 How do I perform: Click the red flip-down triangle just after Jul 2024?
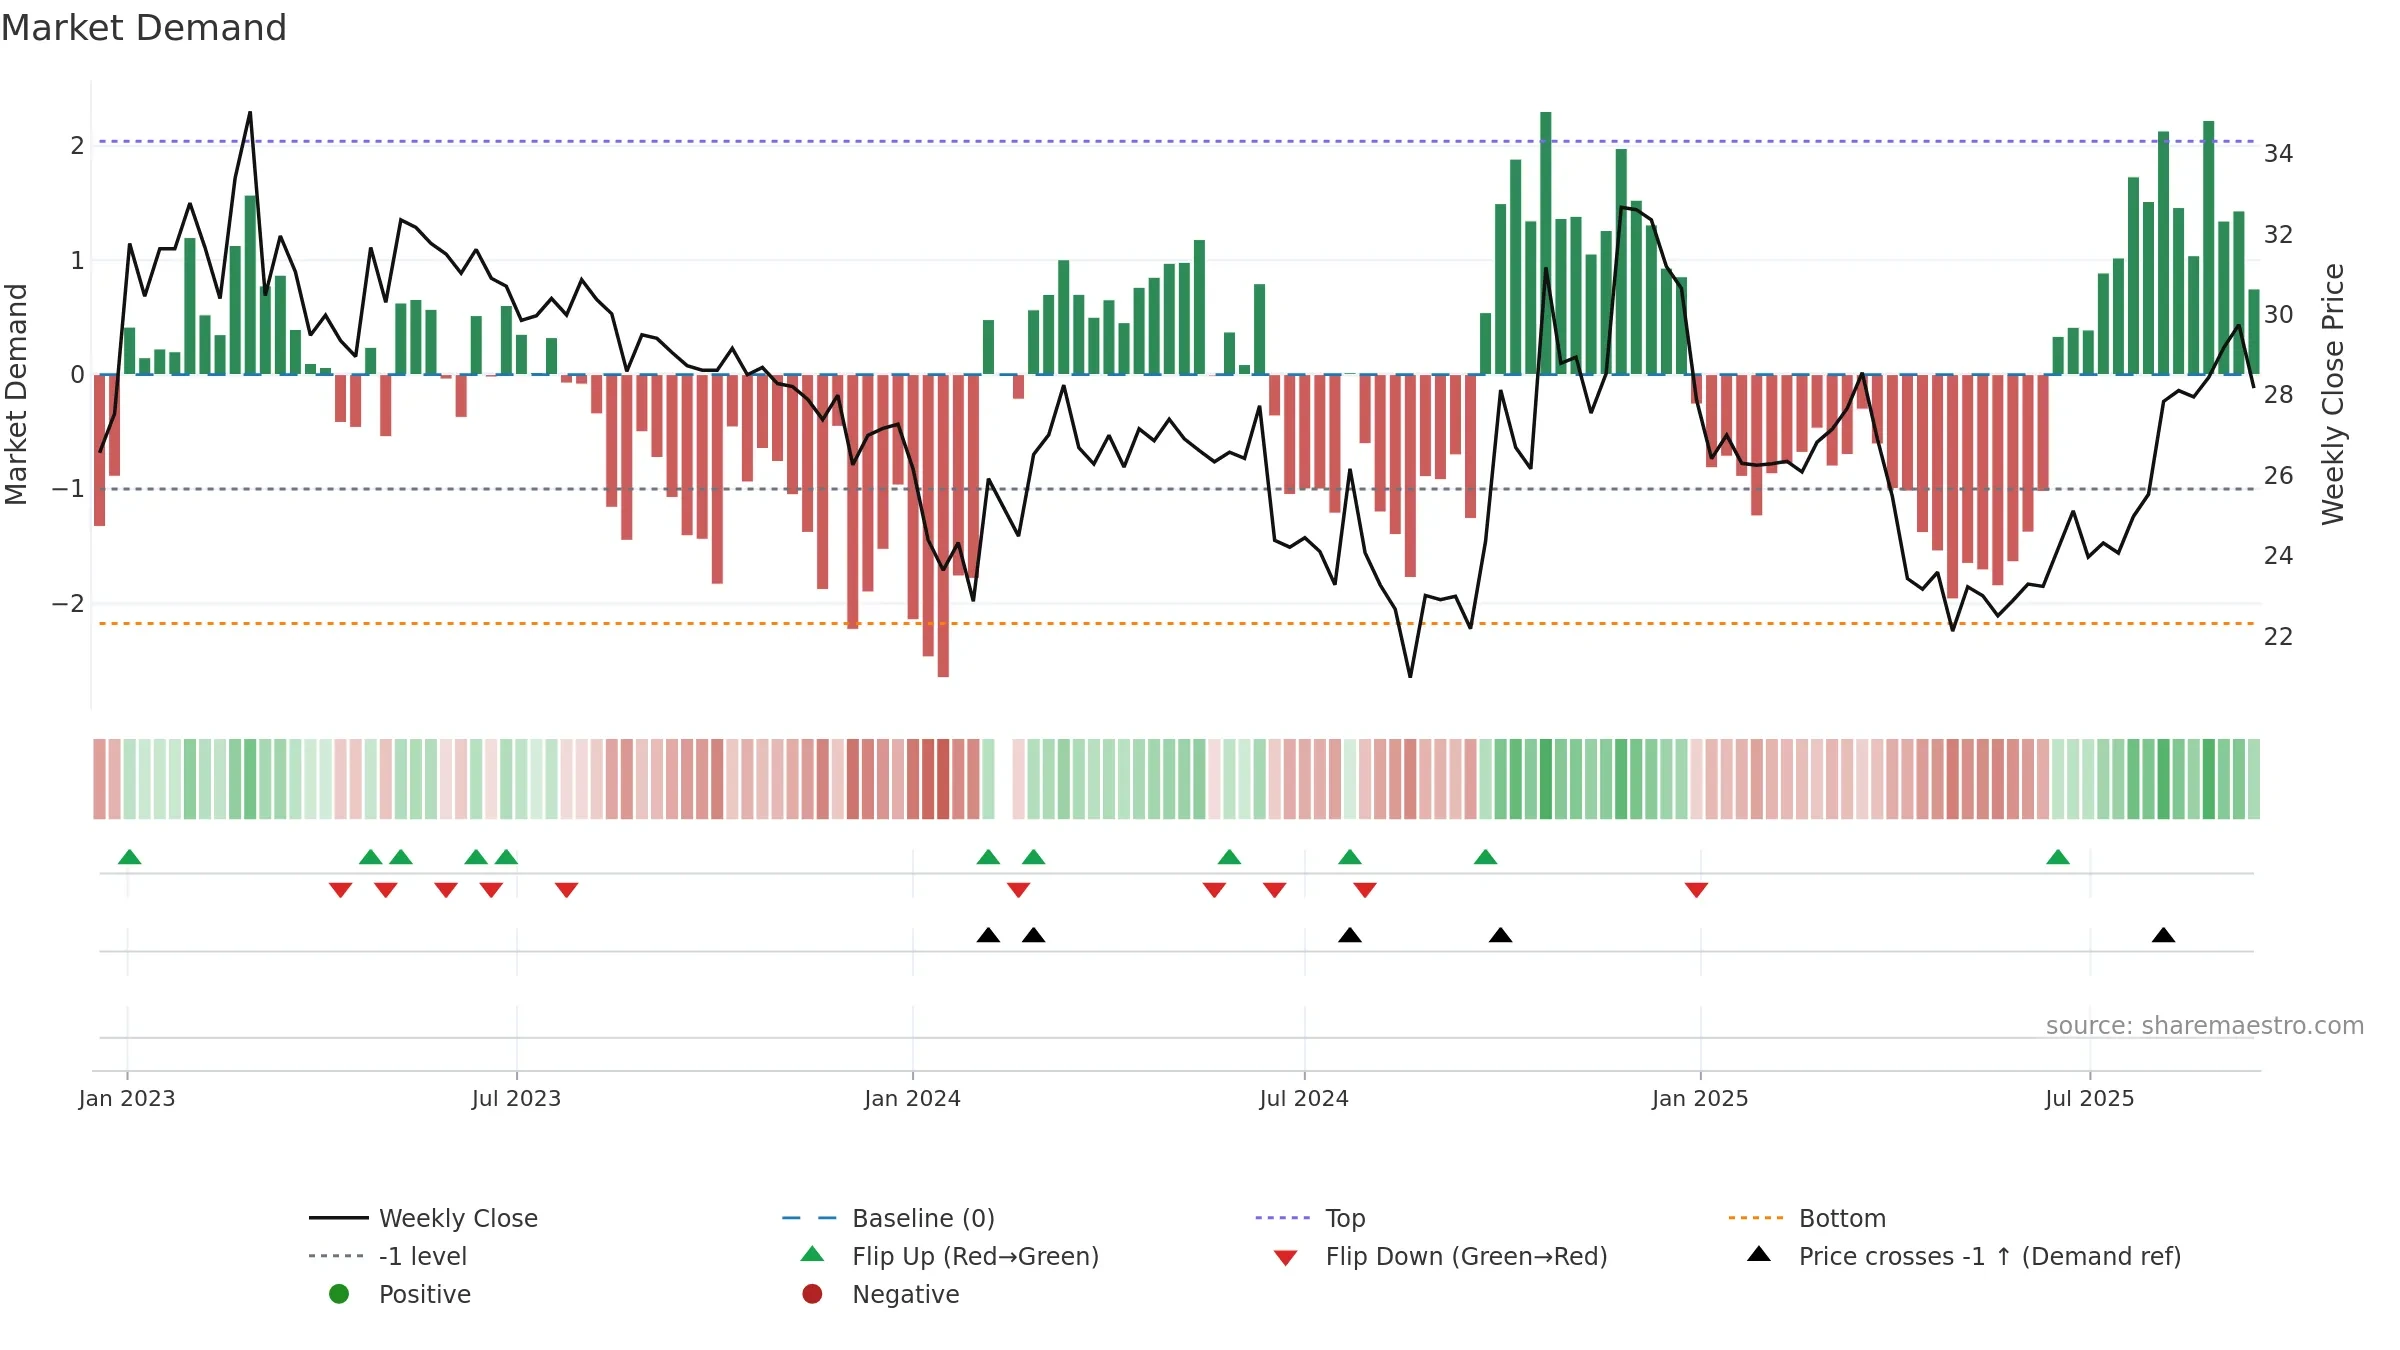(x=1365, y=889)
